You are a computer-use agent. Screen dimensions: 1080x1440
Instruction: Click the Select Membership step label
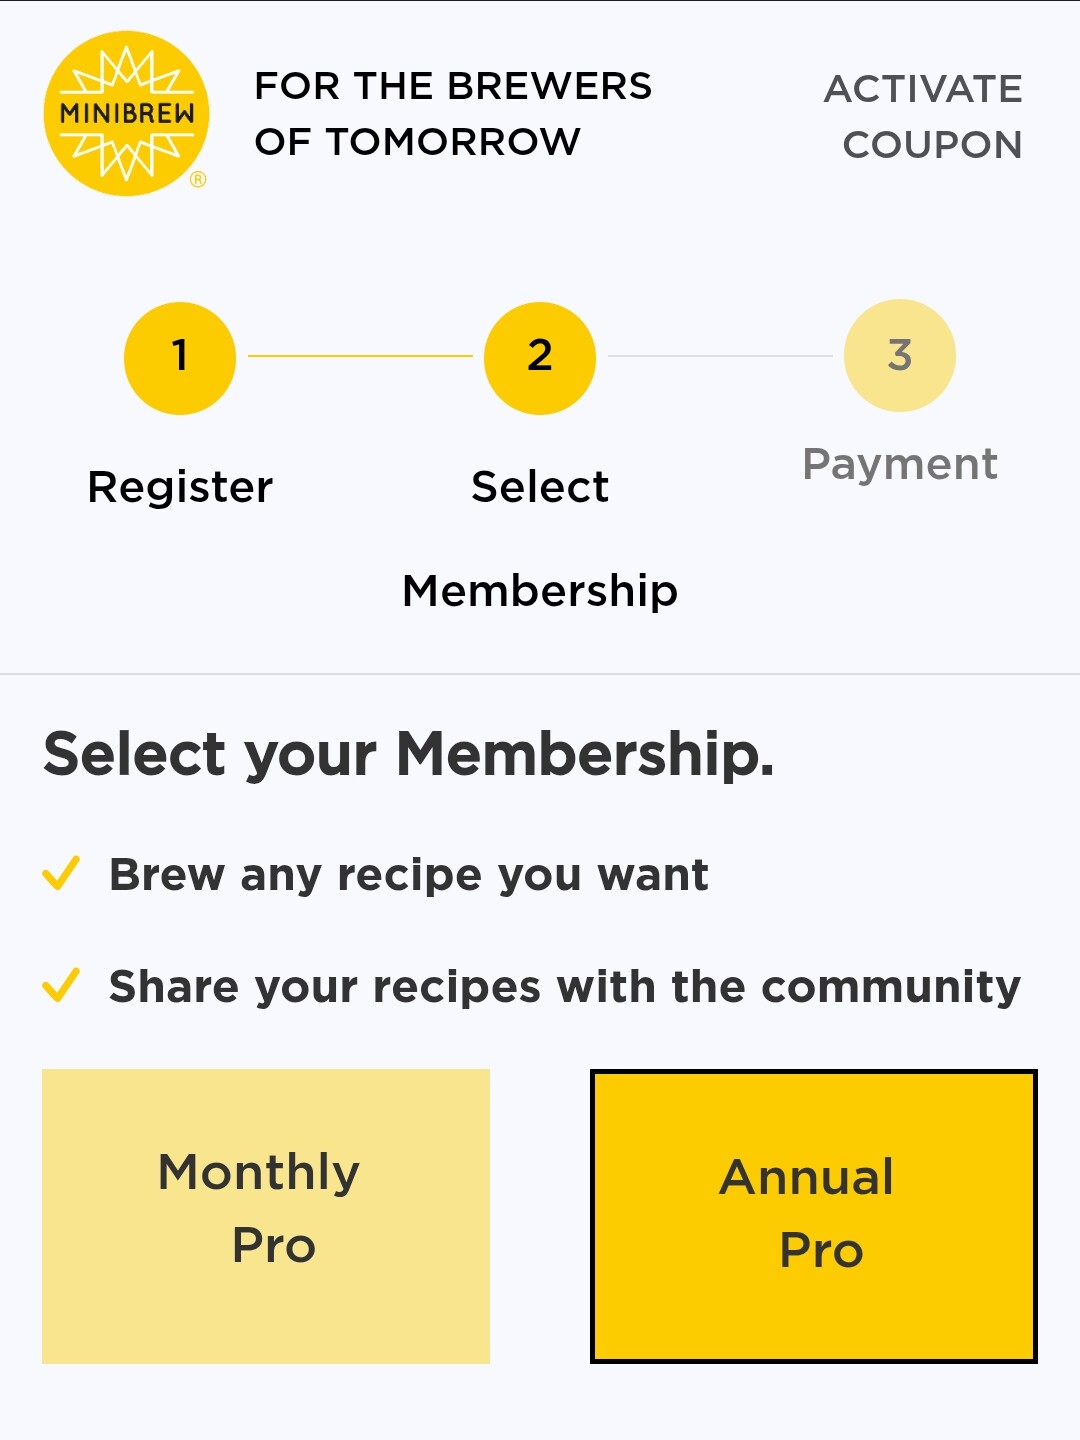pos(540,538)
